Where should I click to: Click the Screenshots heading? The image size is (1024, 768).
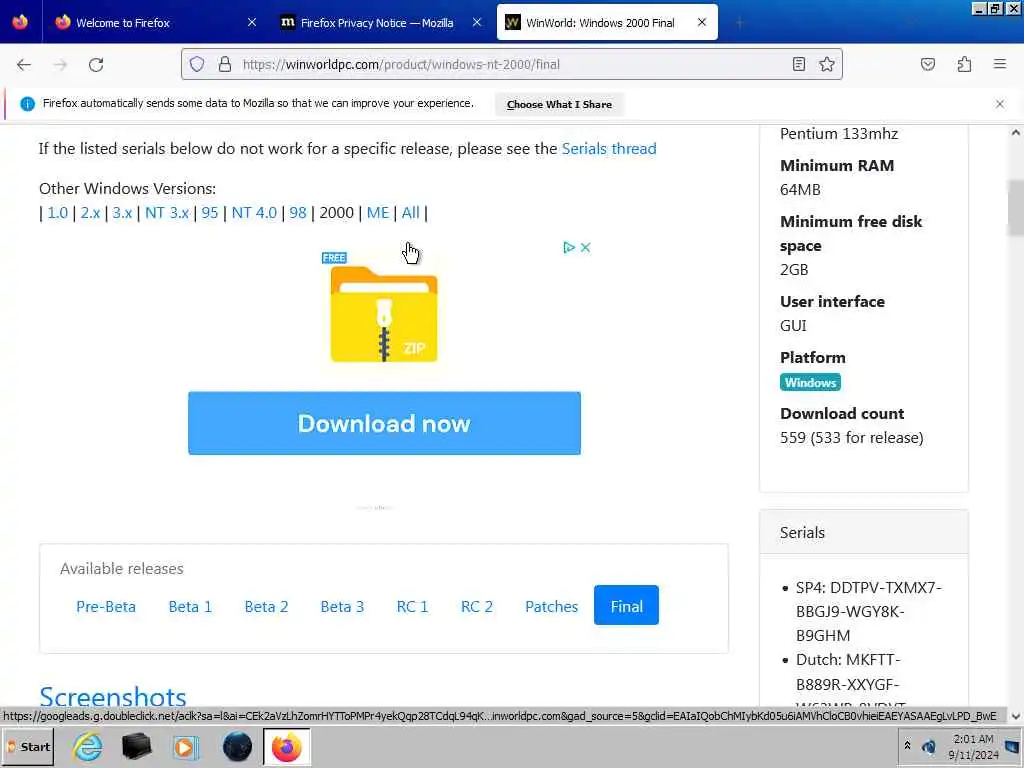(x=113, y=697)
